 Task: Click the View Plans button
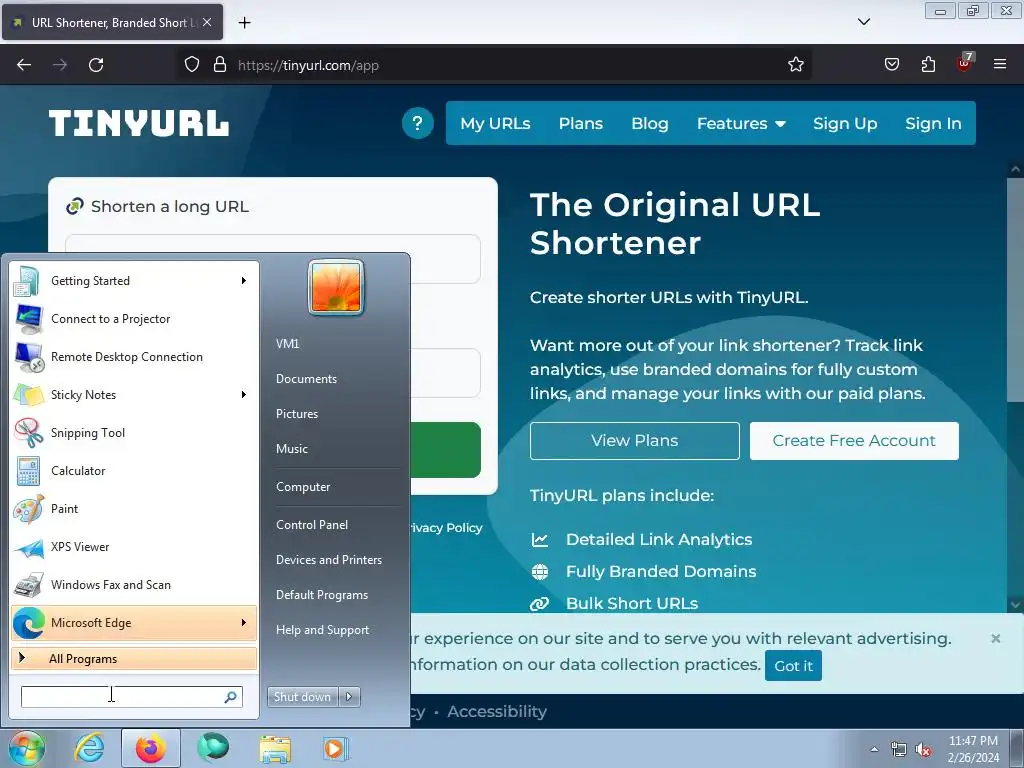[x=634, y=441]
